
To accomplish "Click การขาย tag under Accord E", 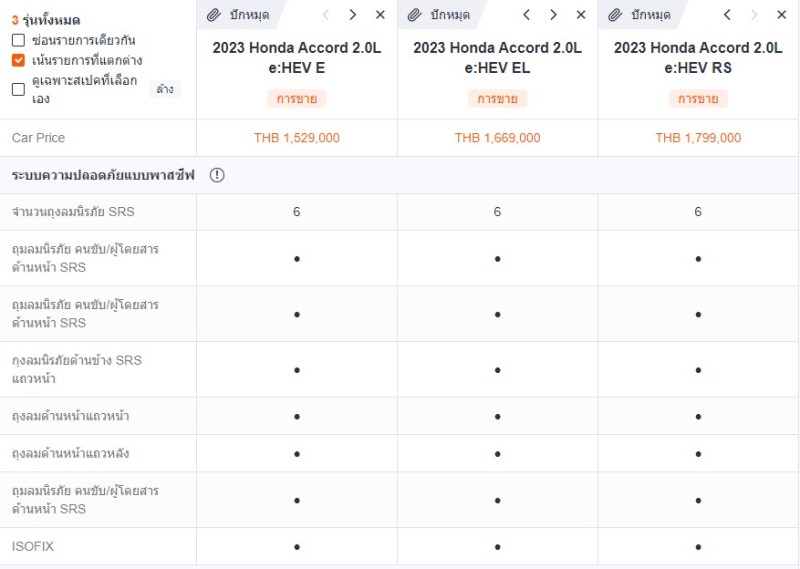I will (296, 98).
